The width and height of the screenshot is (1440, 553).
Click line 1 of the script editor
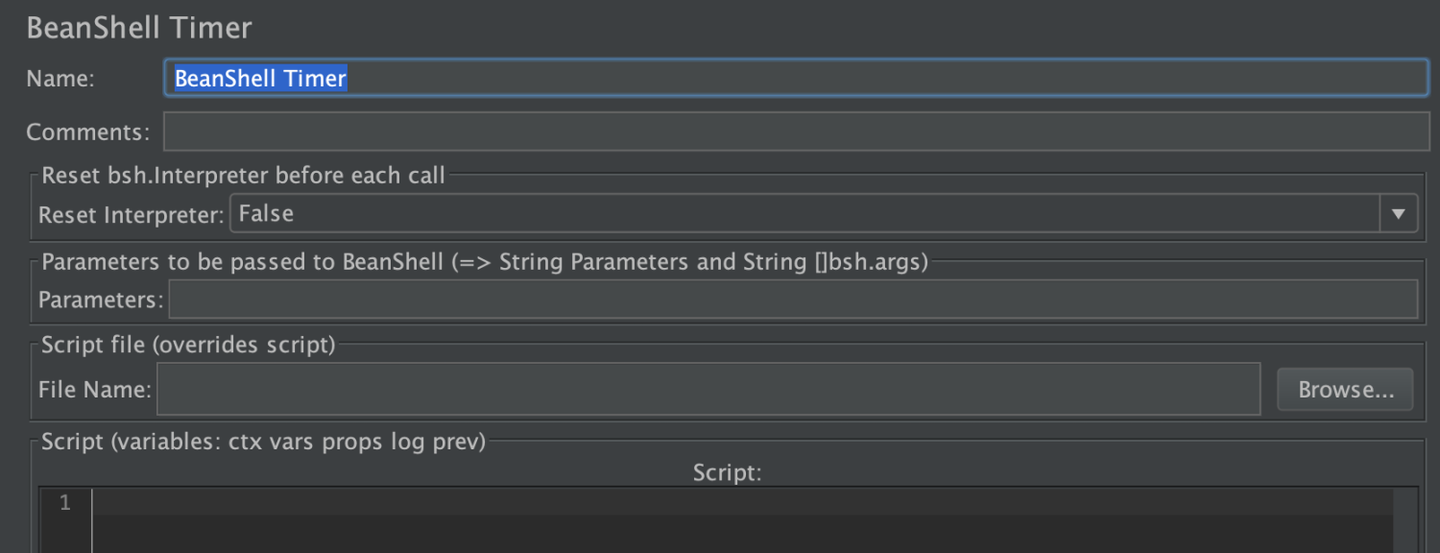click(x=740, y=503)
